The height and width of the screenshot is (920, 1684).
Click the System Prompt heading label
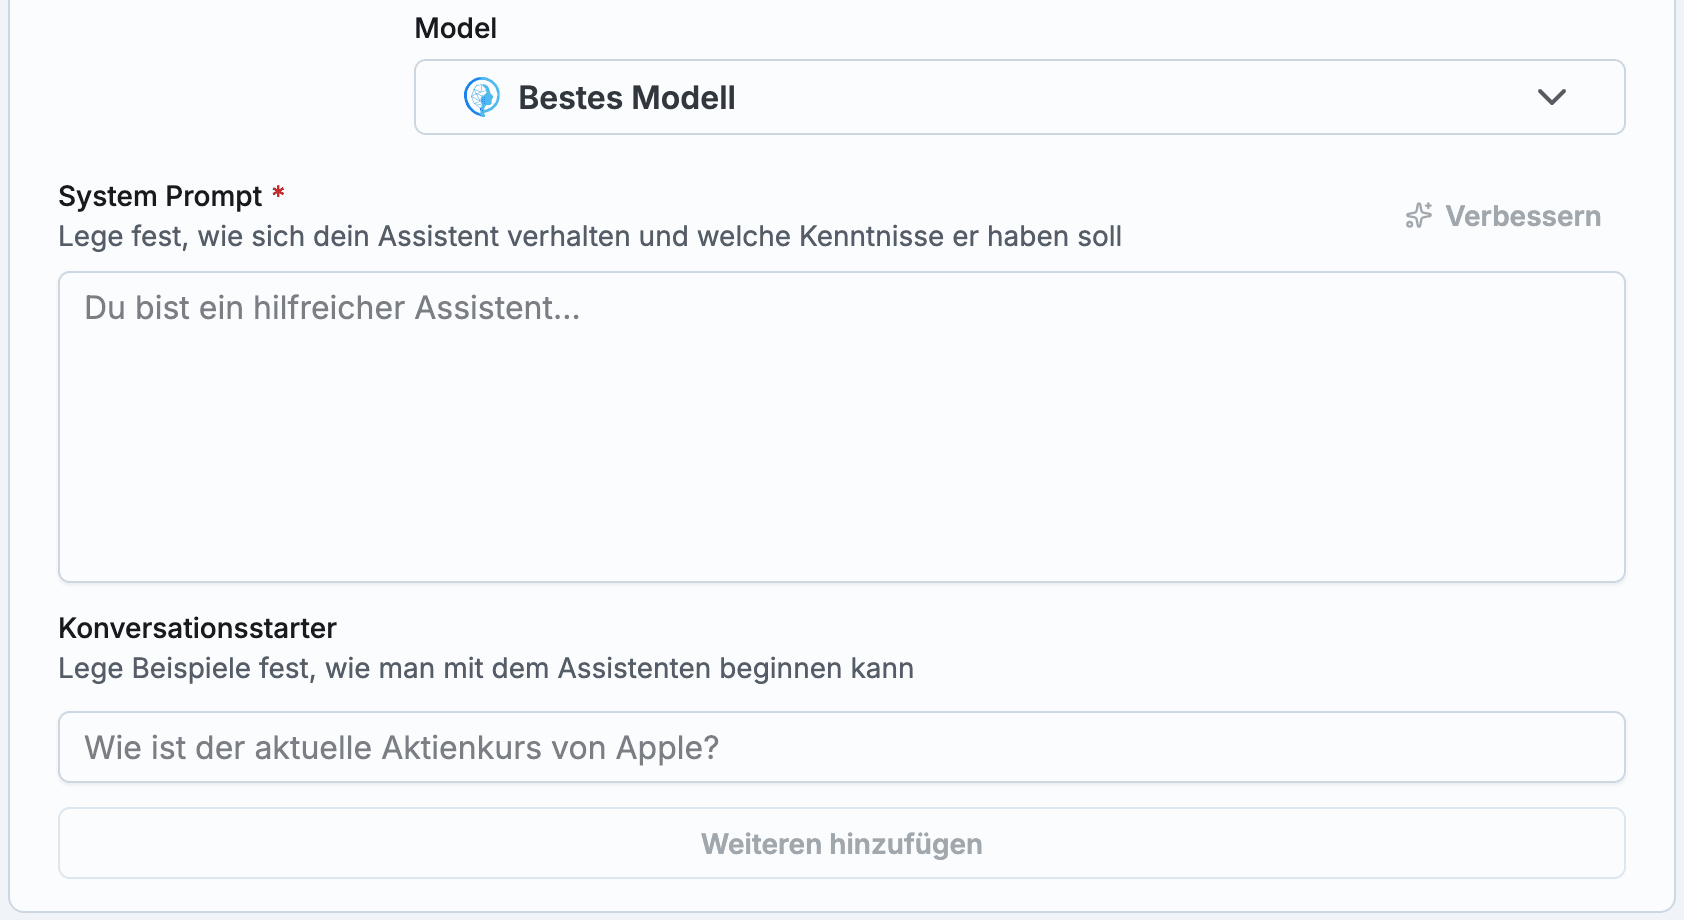point(160,196)
